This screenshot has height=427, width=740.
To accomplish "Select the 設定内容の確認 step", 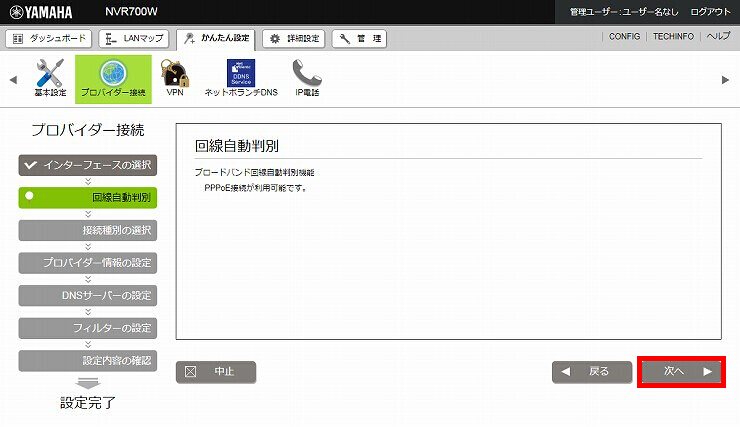I will click(88, 360).
